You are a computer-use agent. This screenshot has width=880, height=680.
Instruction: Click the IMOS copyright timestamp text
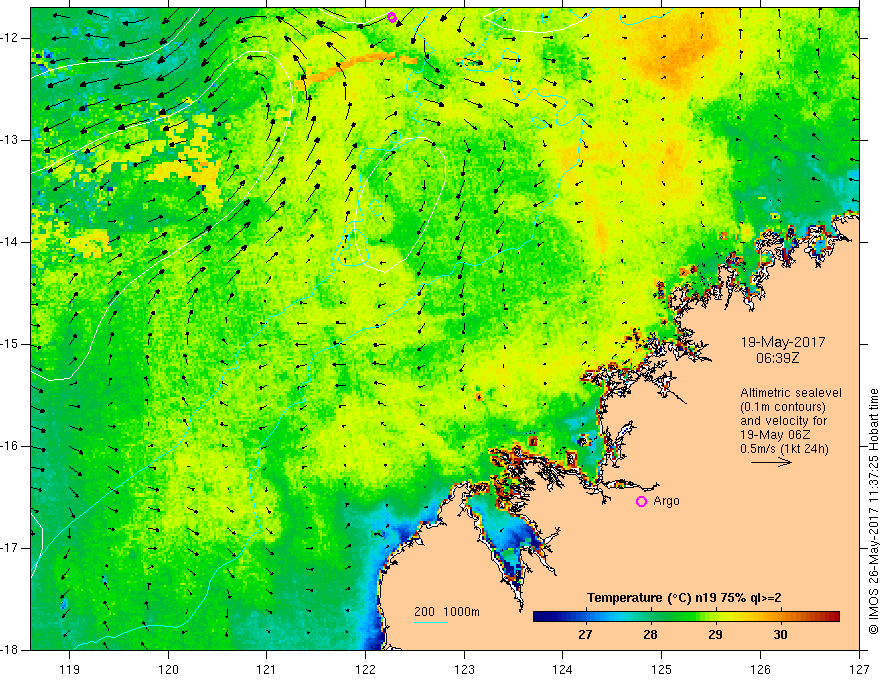[x=873, y=511]
